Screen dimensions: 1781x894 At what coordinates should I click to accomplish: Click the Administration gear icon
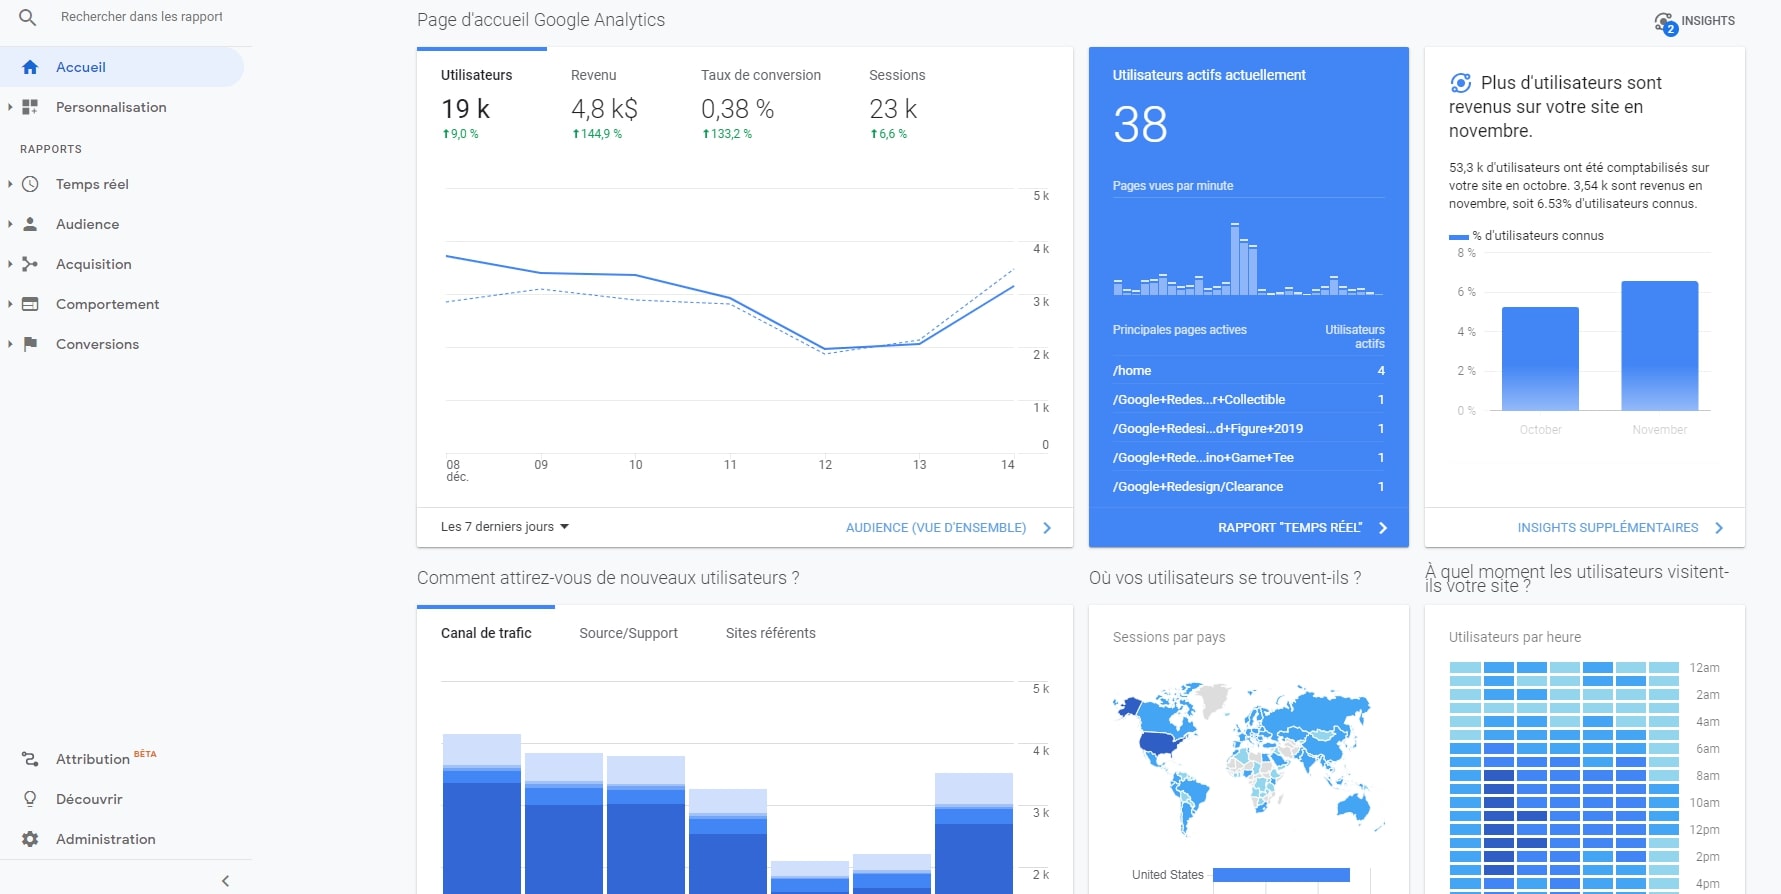tap(30, 839)
